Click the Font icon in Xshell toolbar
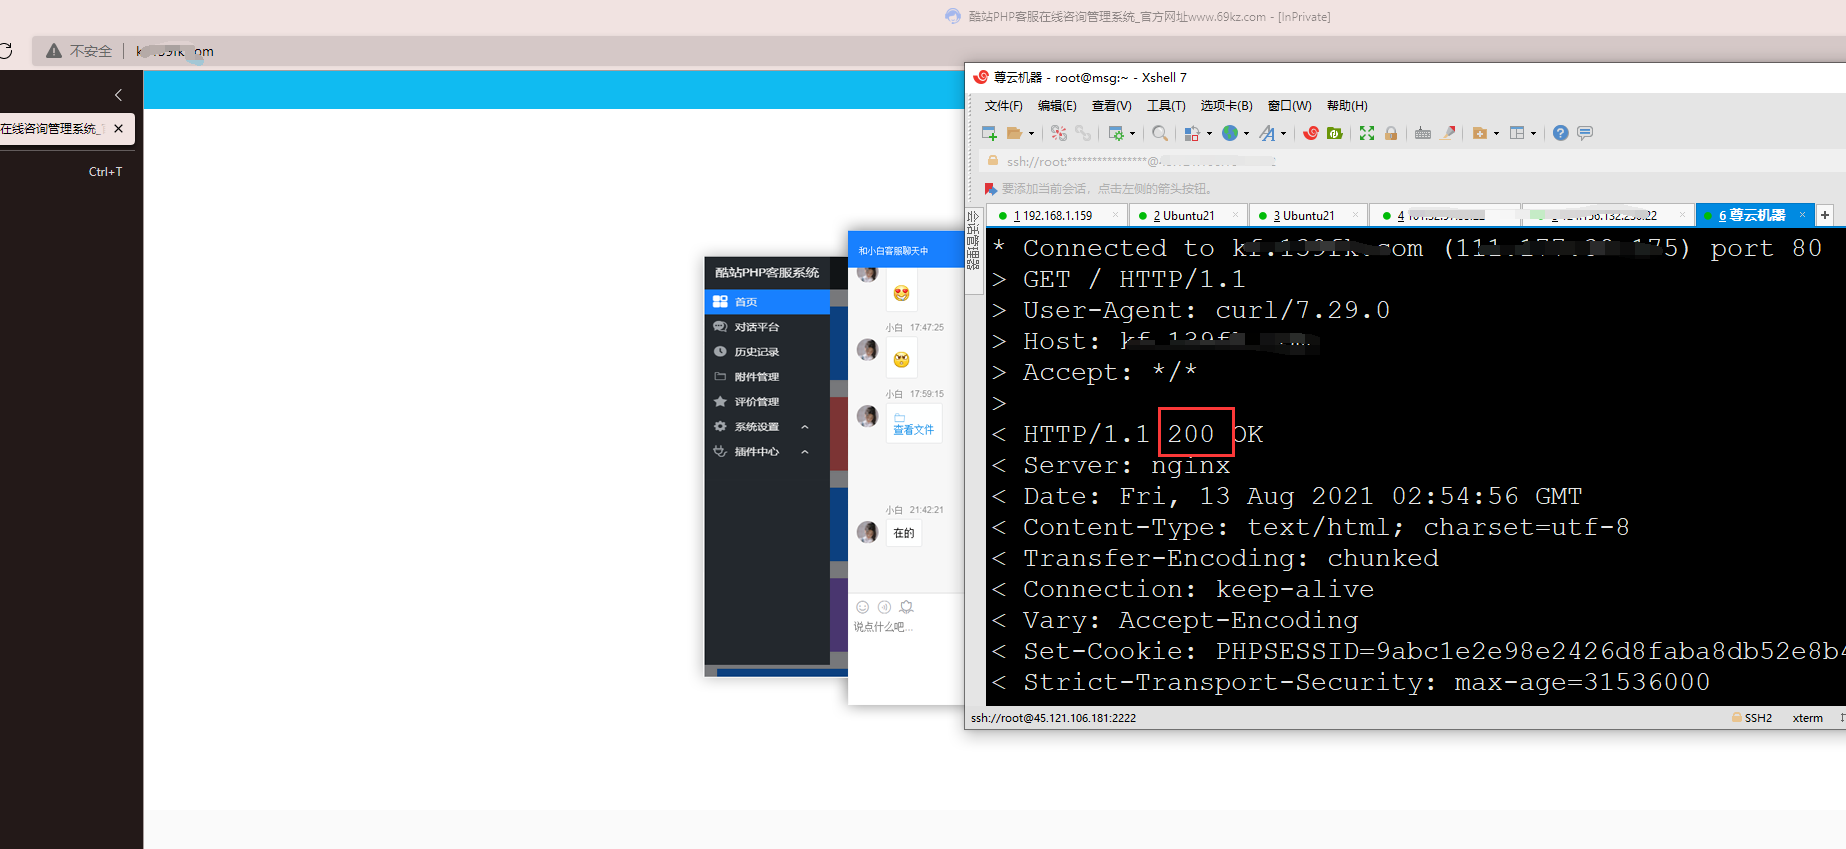Viewport: 1846px width, 849px height. pyautogui.click(x=1267, y=133)
